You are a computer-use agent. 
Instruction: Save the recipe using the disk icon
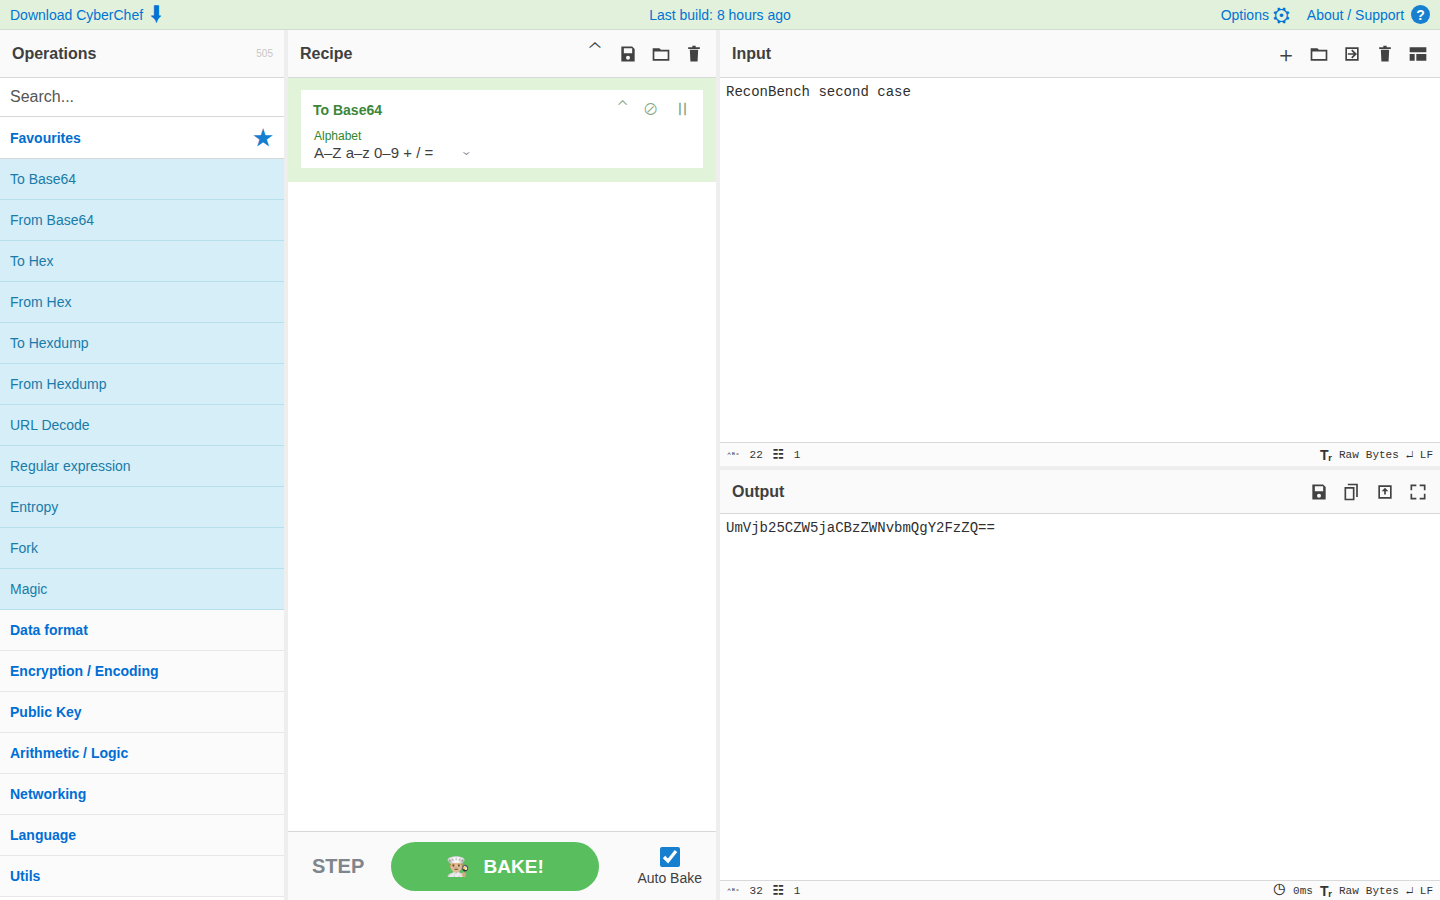click(x=628, y=54)
